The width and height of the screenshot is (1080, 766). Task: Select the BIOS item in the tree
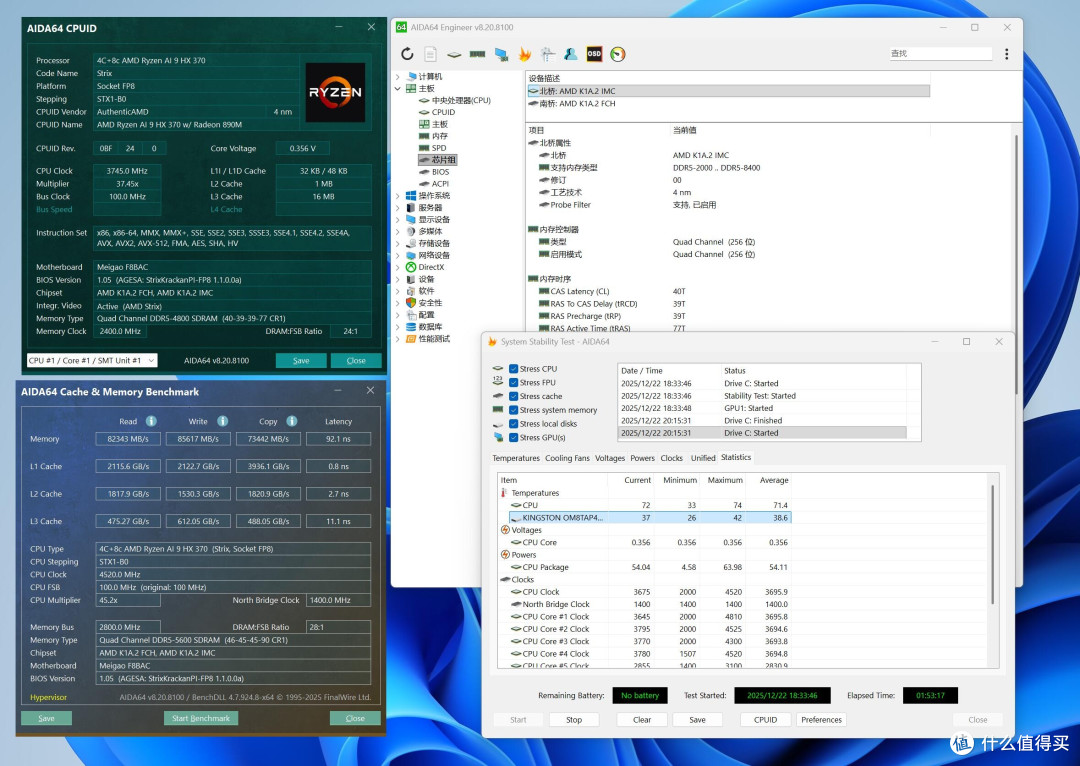pos(440,172)
